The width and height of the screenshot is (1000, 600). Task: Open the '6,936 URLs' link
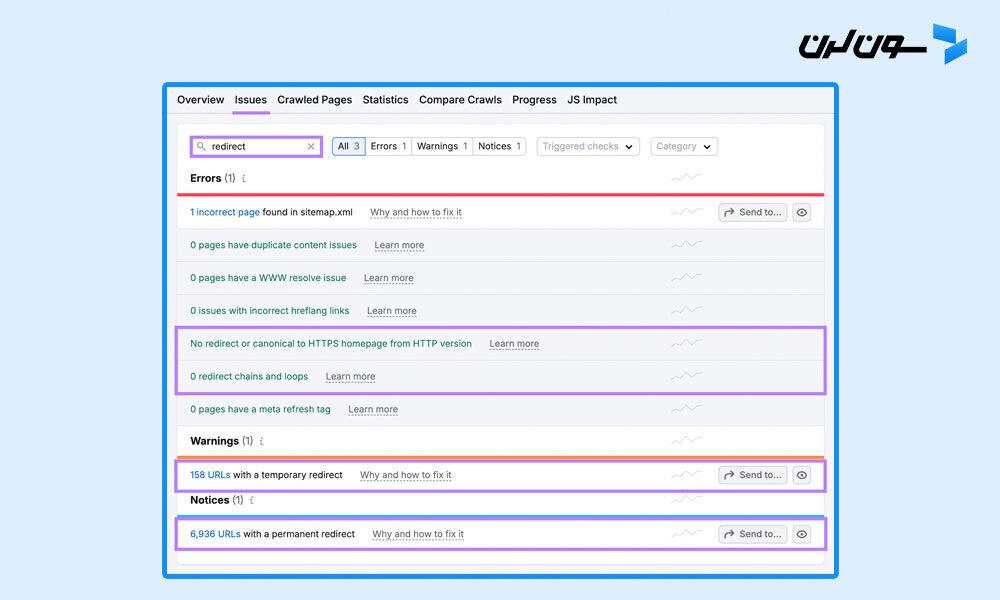coord(215,534)
